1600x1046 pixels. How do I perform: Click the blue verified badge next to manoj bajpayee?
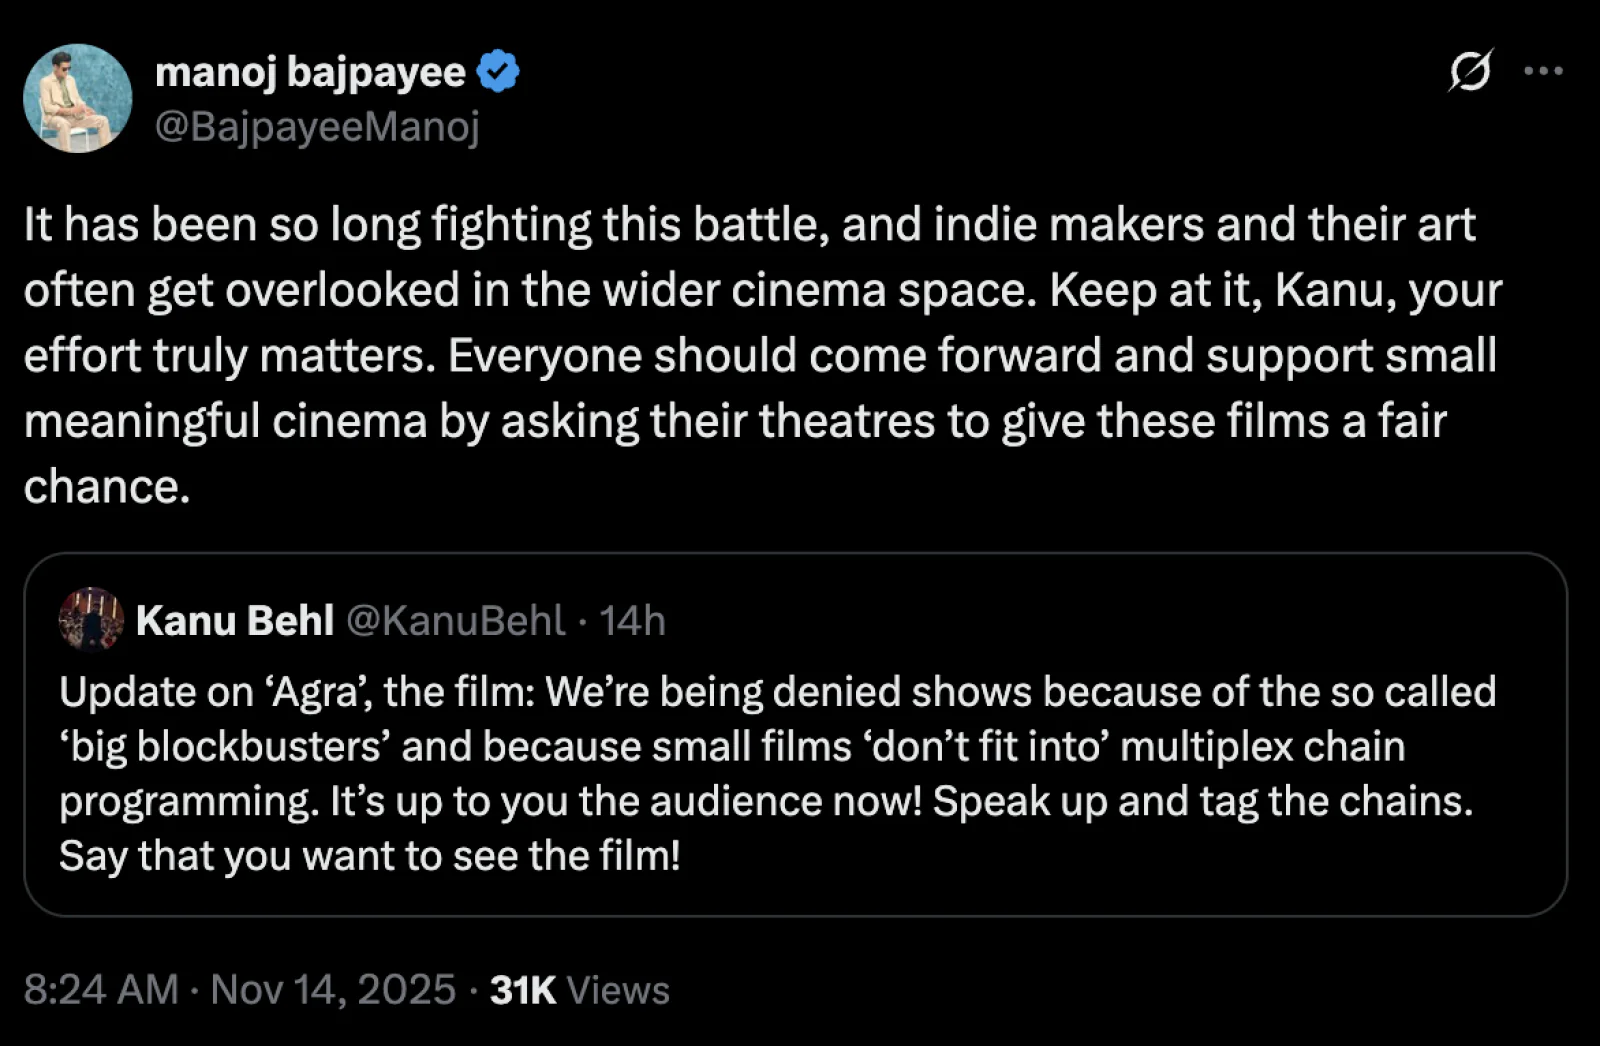tap(498, 70)
